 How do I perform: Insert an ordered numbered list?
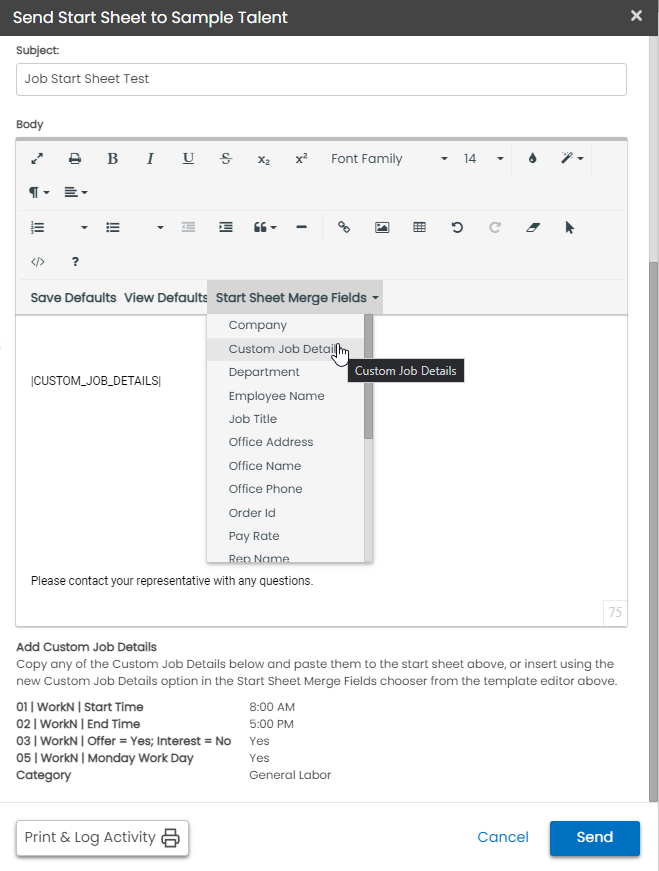click(37, 227)
